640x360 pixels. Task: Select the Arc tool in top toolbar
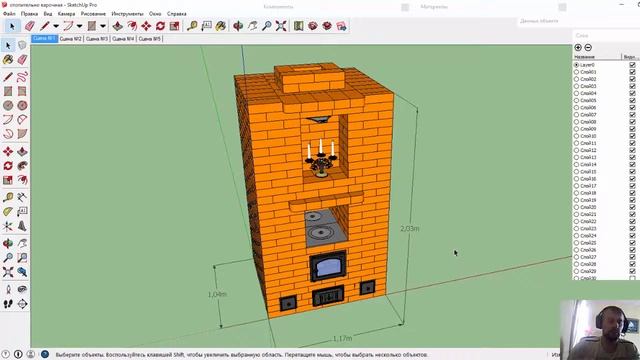[x=68, y=26]
